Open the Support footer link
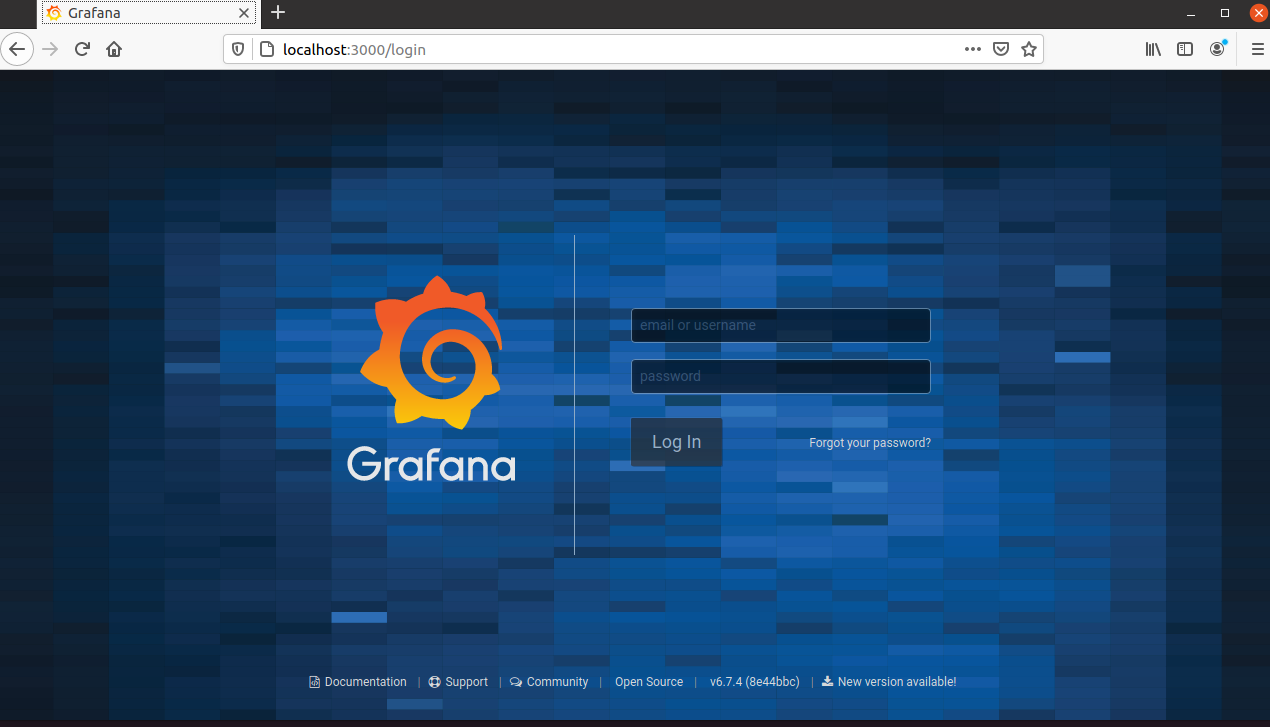The width and height of the screenshot is (1270, 727). [x=458, y=682]
